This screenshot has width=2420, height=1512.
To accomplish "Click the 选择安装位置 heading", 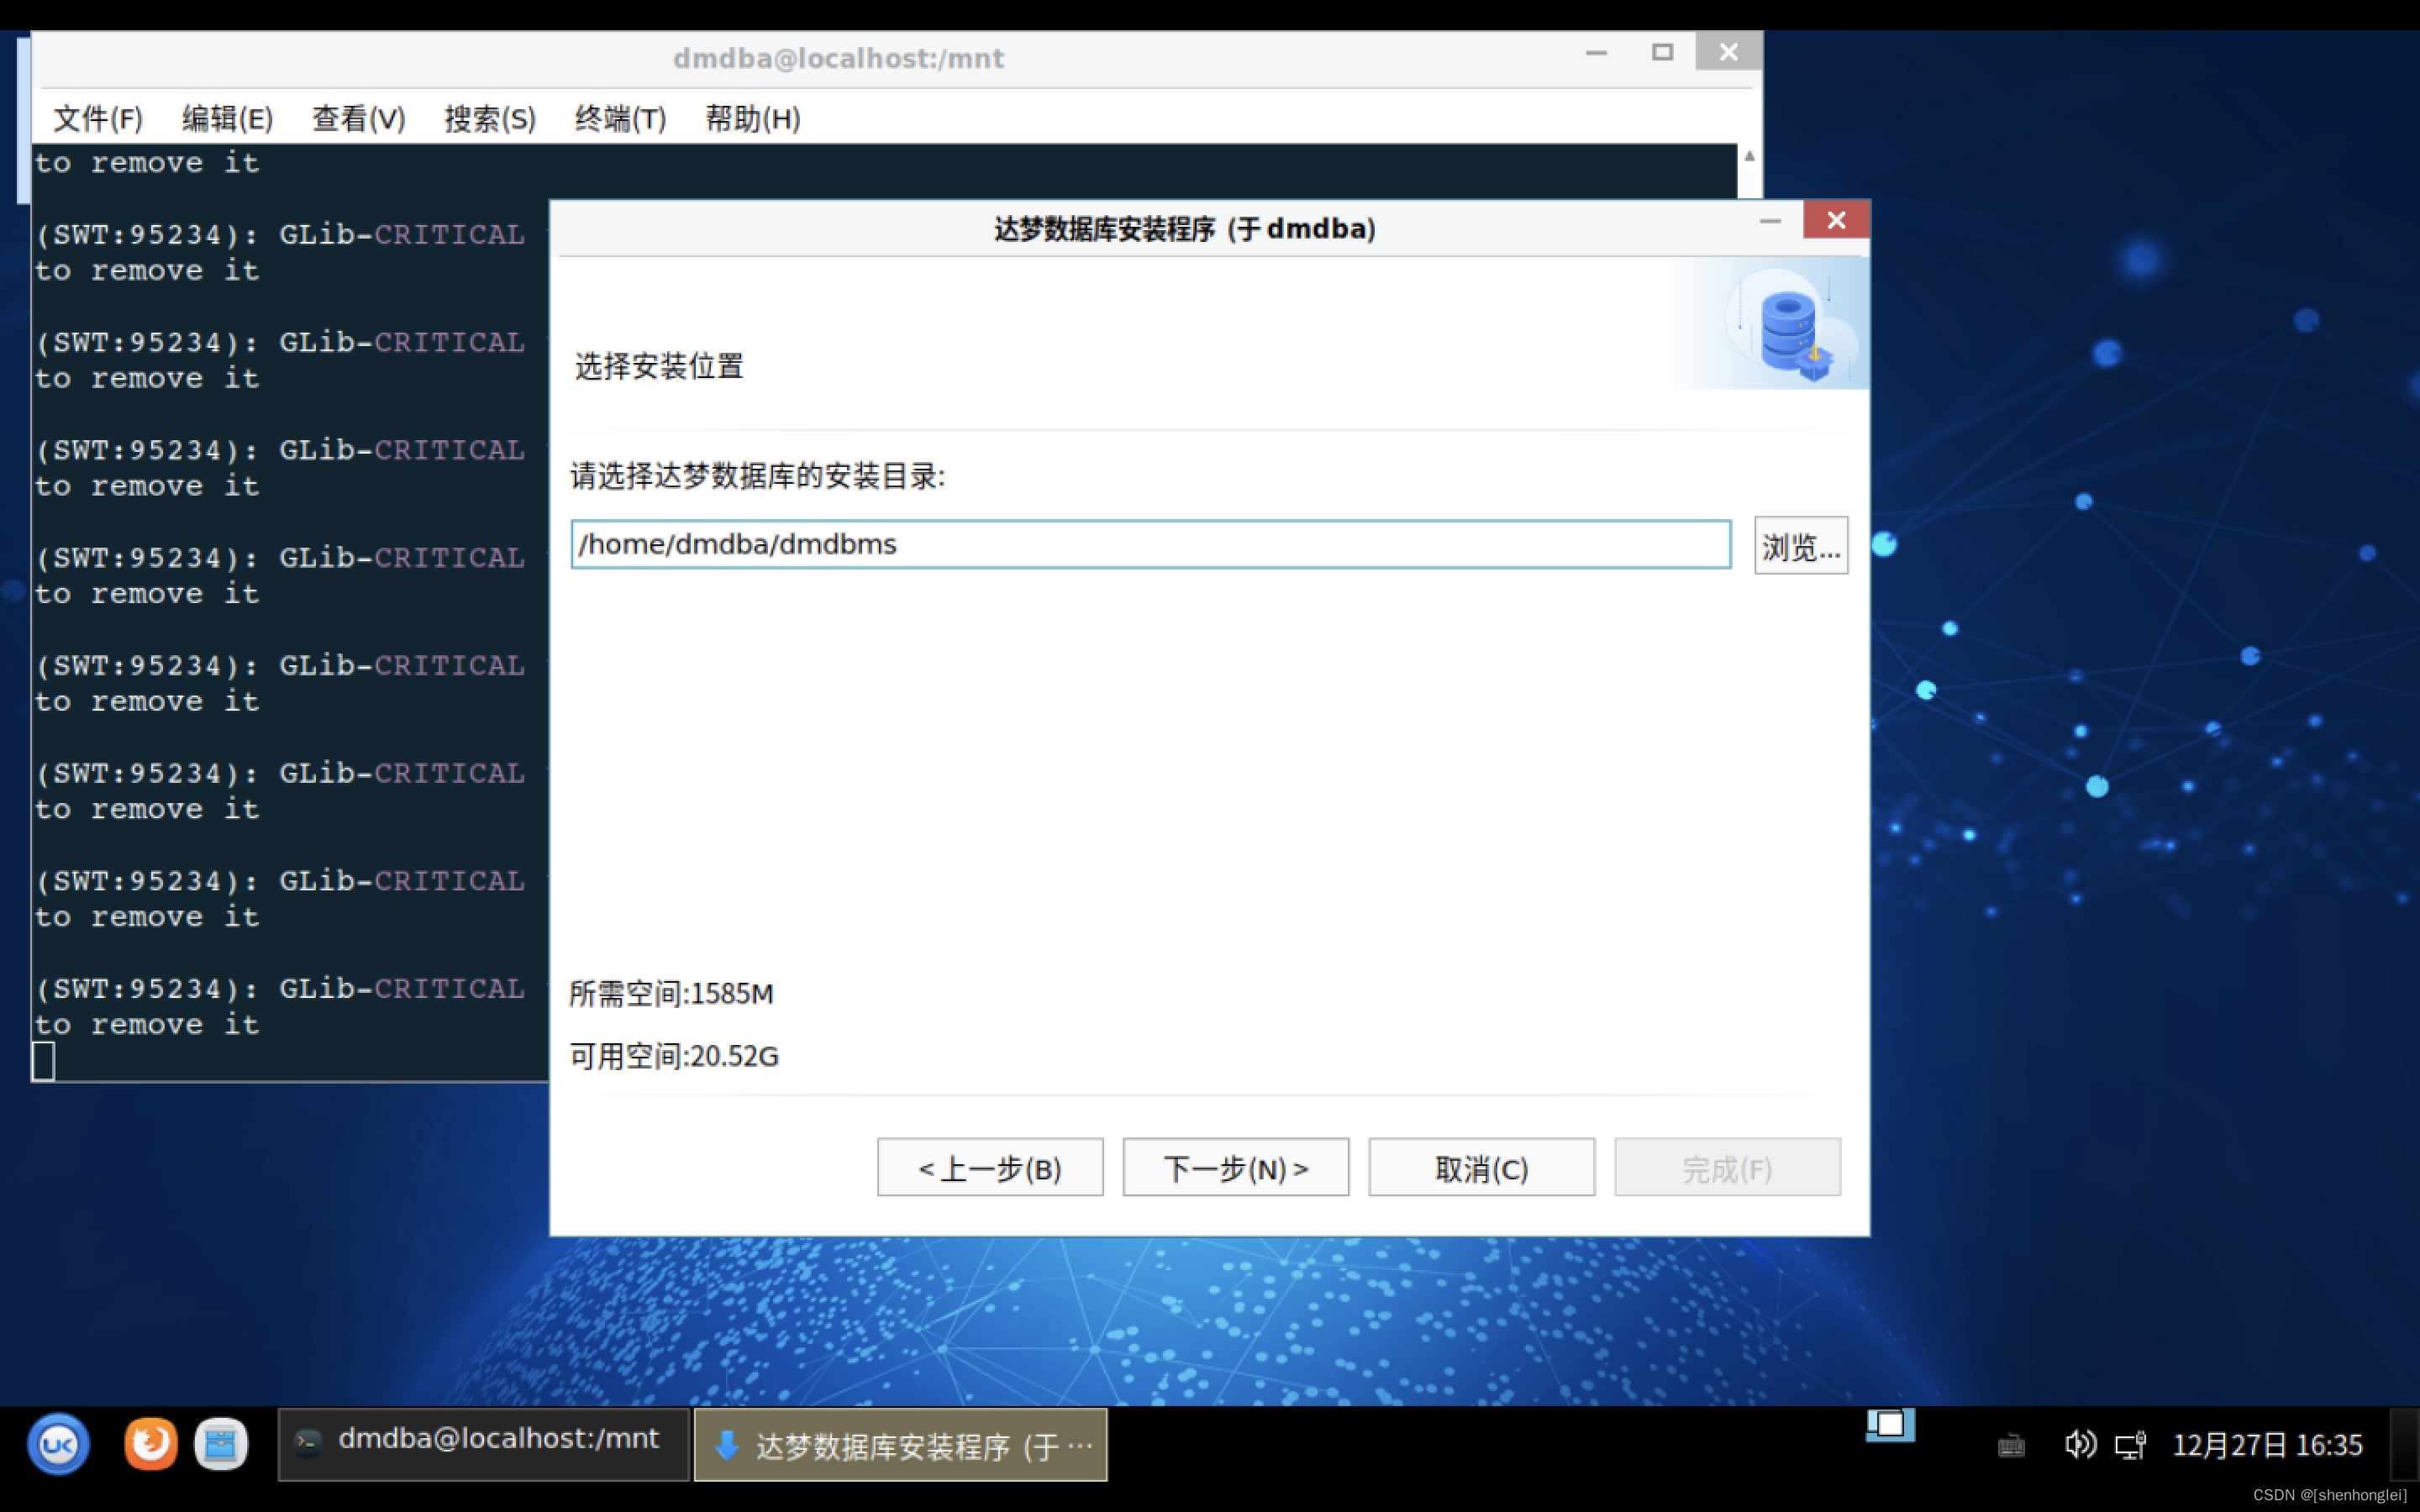I will pos(659,366).
